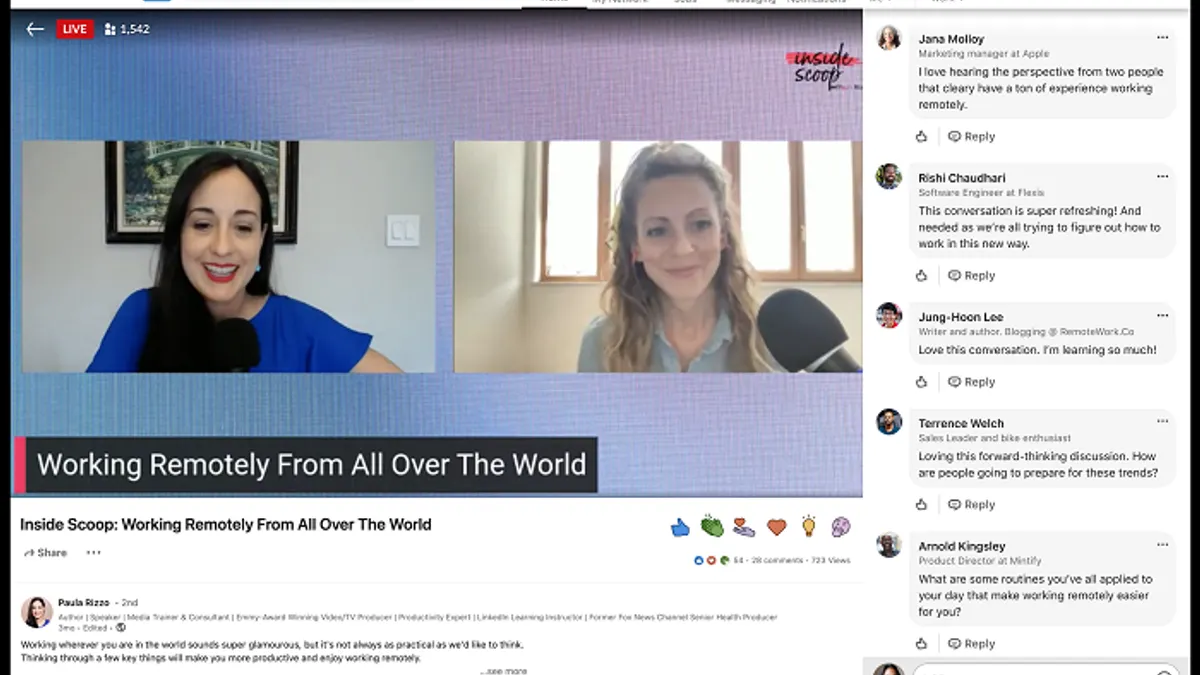Open Terrence Welch's avatar

point(889,421)
